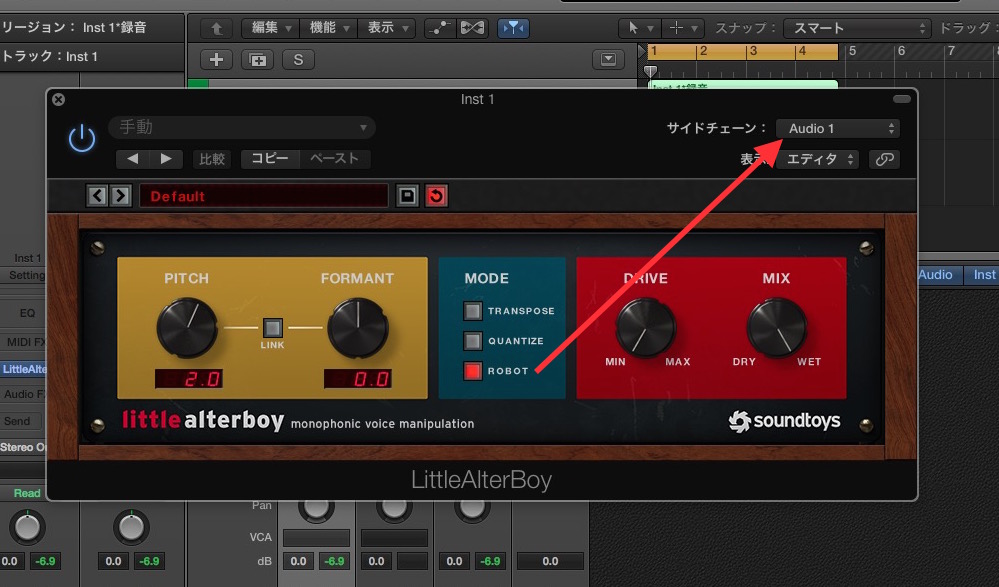
Task: Click the LittleAlterBoy insert slot in mixer
Action: pos(24,369)
